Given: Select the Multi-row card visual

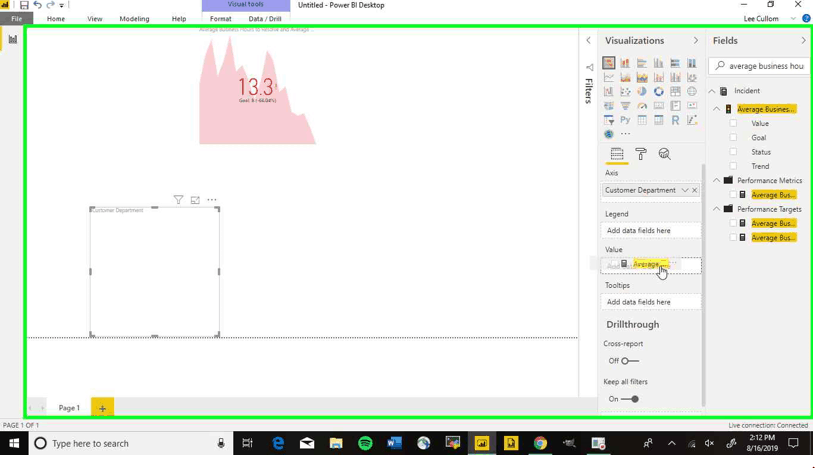Looking at the screenshot, I should (675, 106).
